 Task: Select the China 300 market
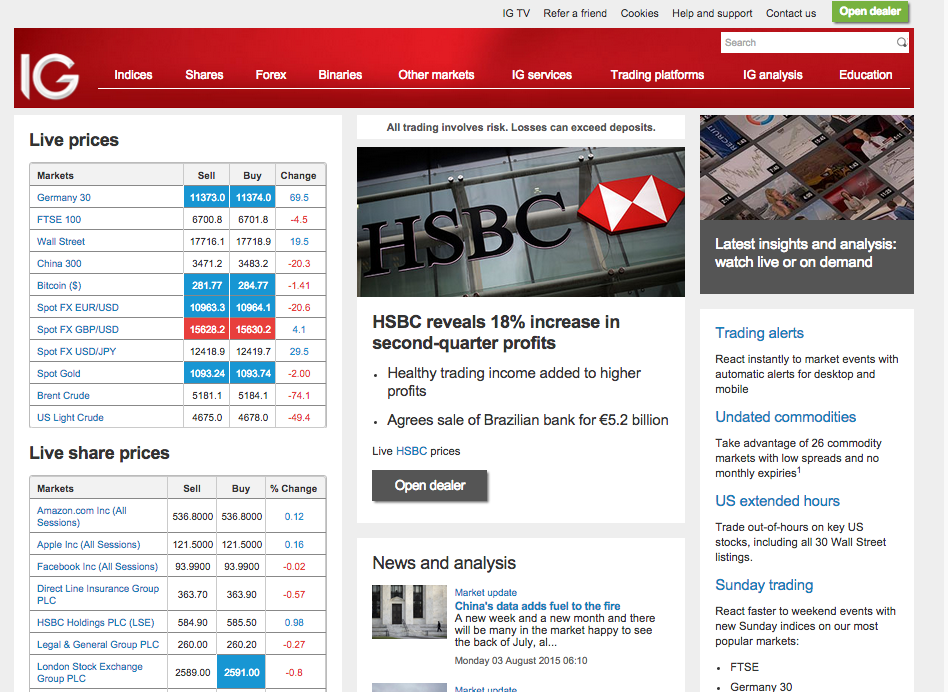pos(59,264)
